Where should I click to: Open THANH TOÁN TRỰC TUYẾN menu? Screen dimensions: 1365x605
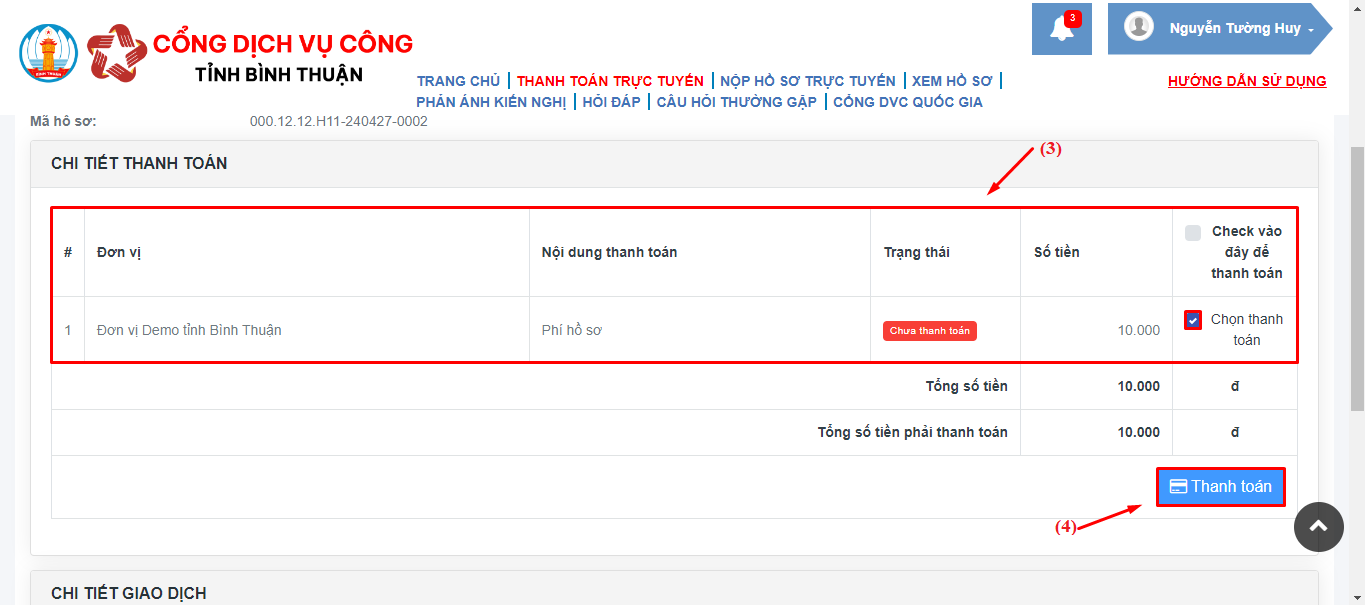coord(610,81)
